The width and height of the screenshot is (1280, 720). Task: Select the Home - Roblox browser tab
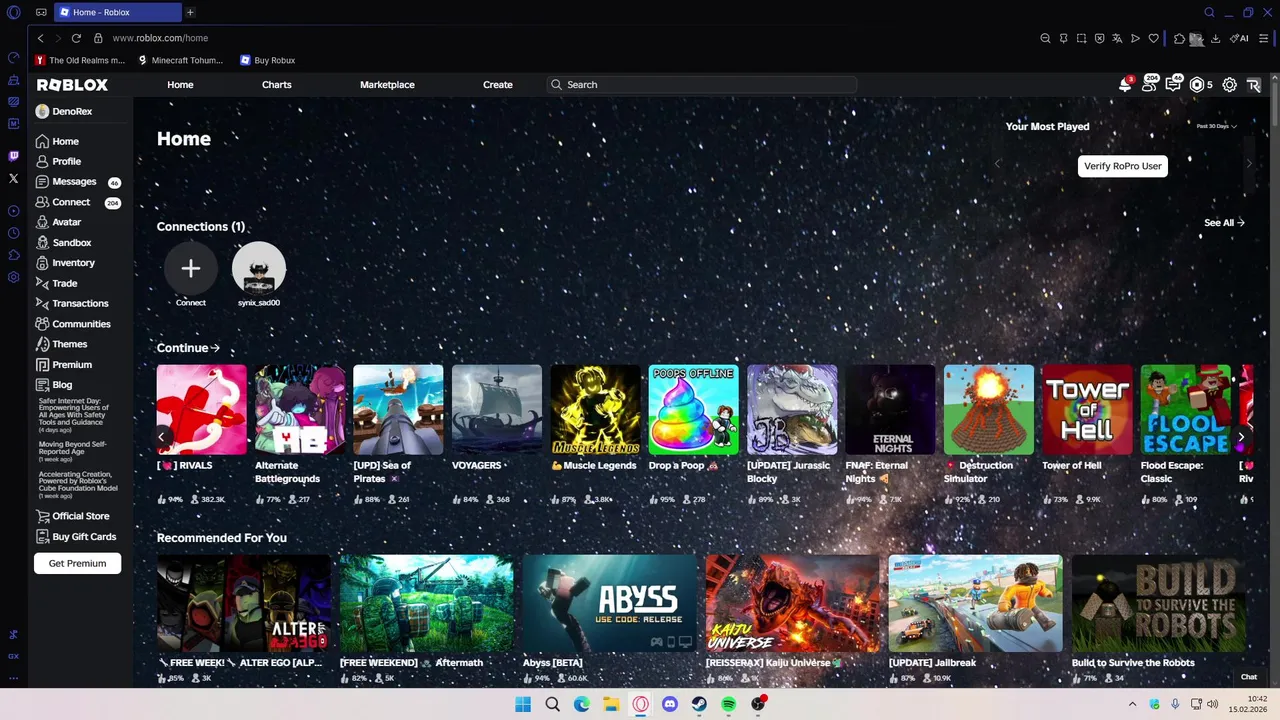[116, 12]
